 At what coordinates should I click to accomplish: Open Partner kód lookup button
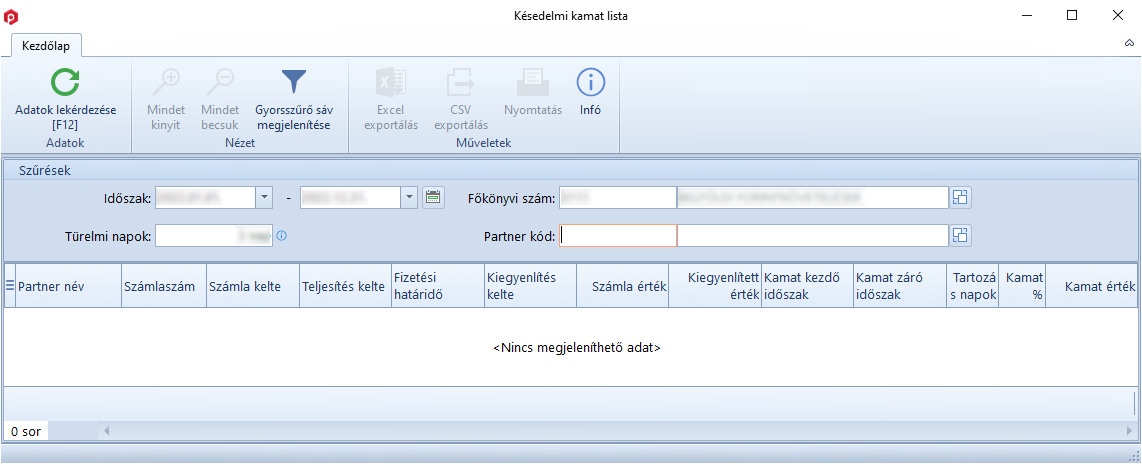point(961,235)
